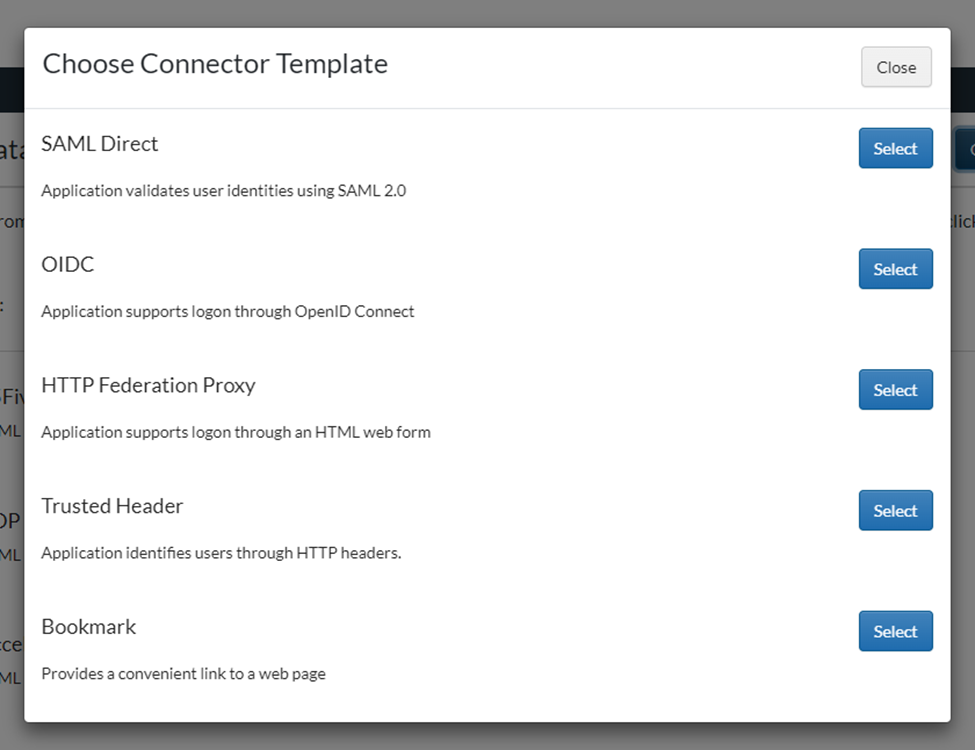The width and height of the screenshot is (975, 750).
Task: Click the dimmed overlay below the dialog
Action: point(487,737)
